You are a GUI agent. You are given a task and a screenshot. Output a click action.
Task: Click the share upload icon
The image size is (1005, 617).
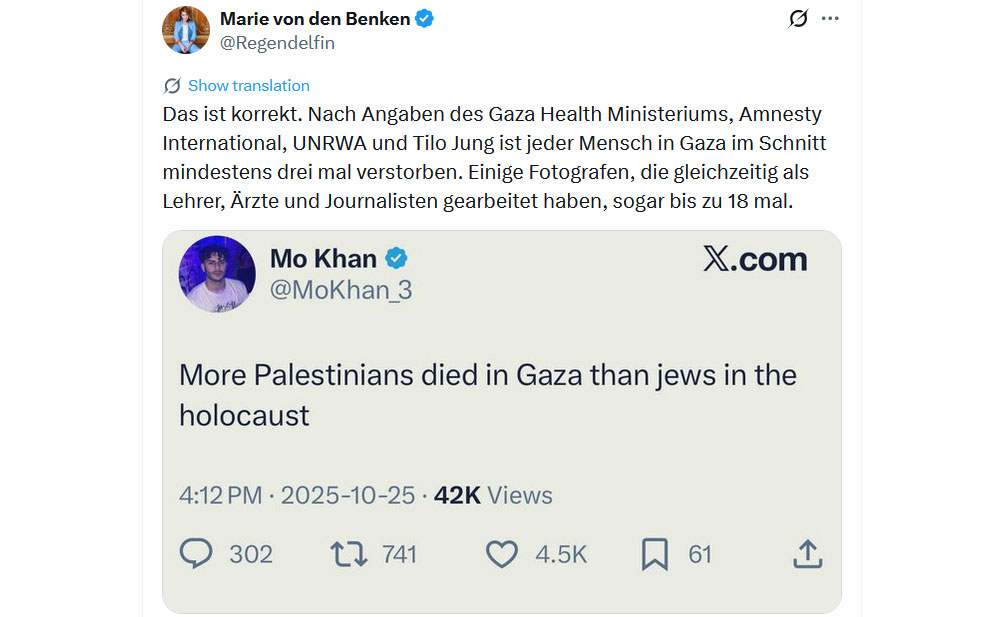click(x=807, y=554)
